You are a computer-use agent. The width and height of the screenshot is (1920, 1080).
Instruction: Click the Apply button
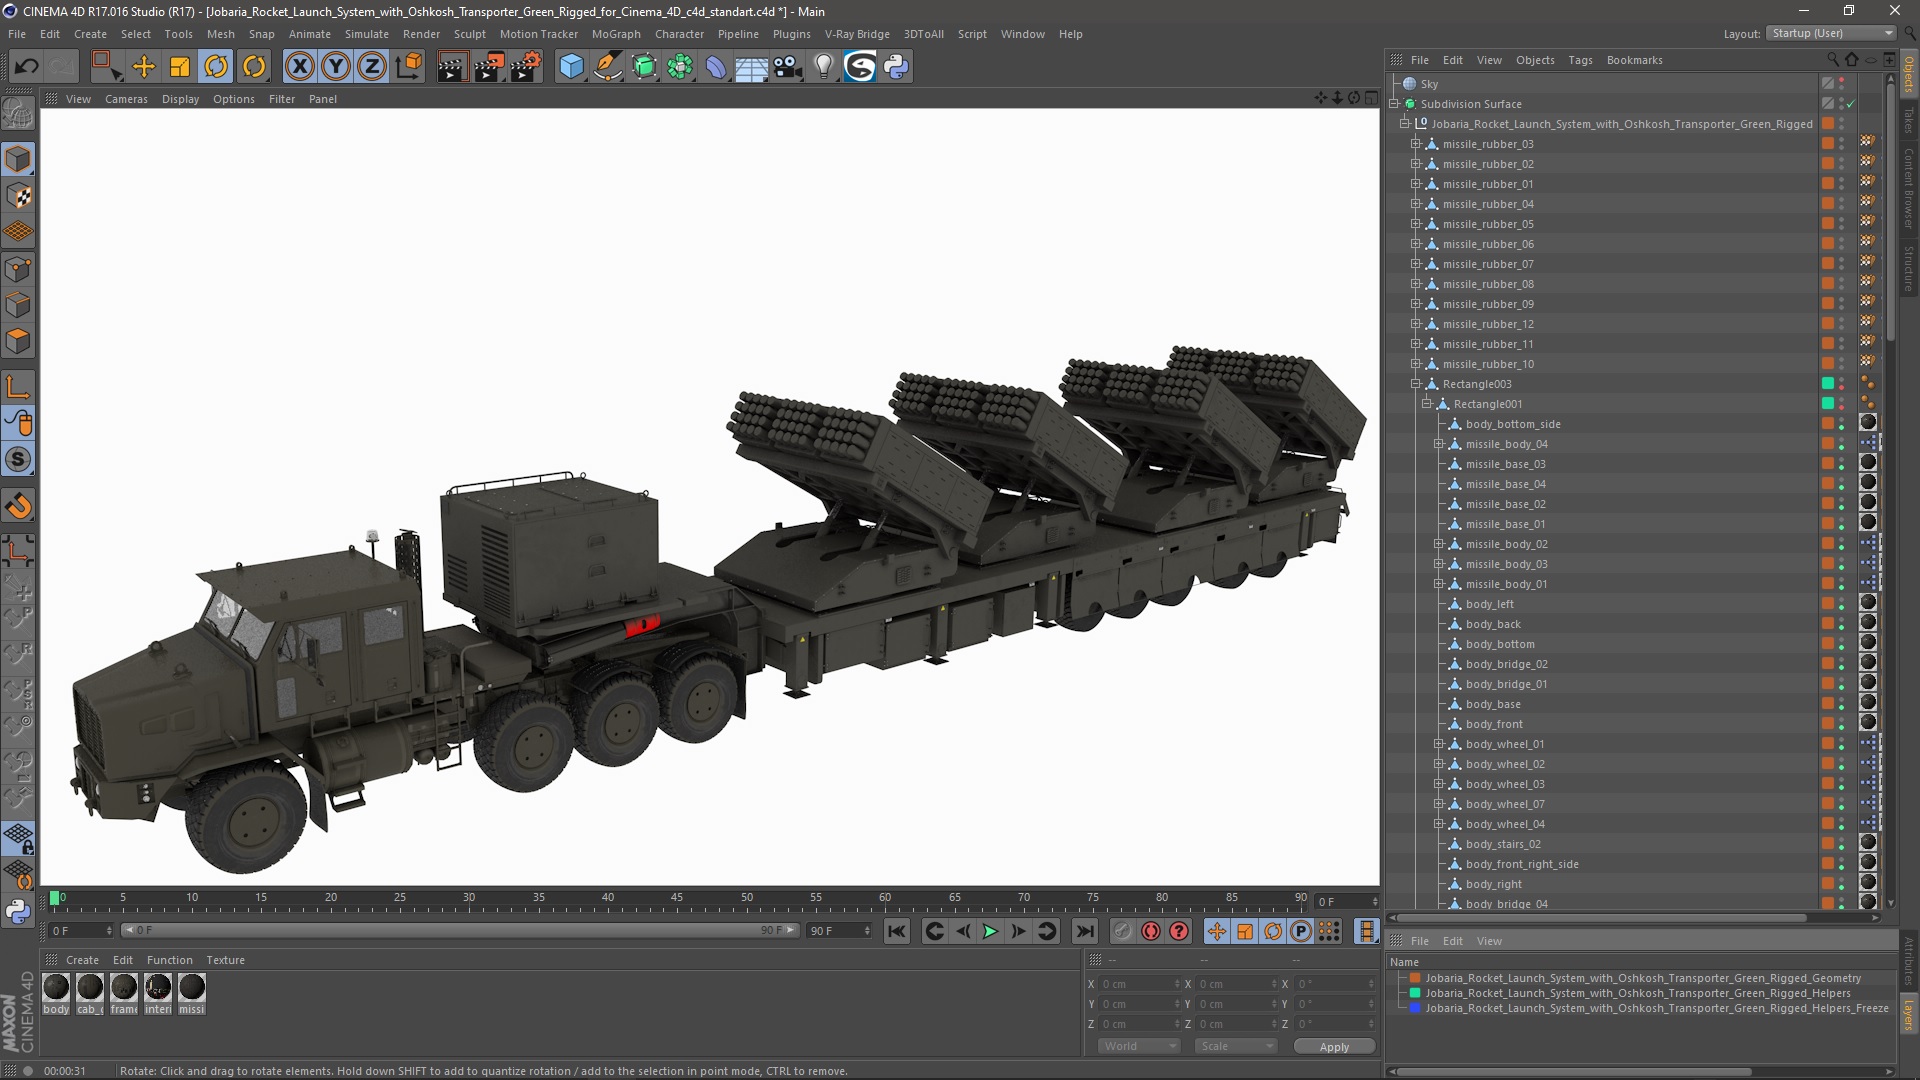pyautogui.click(x=1334, y=1047)
